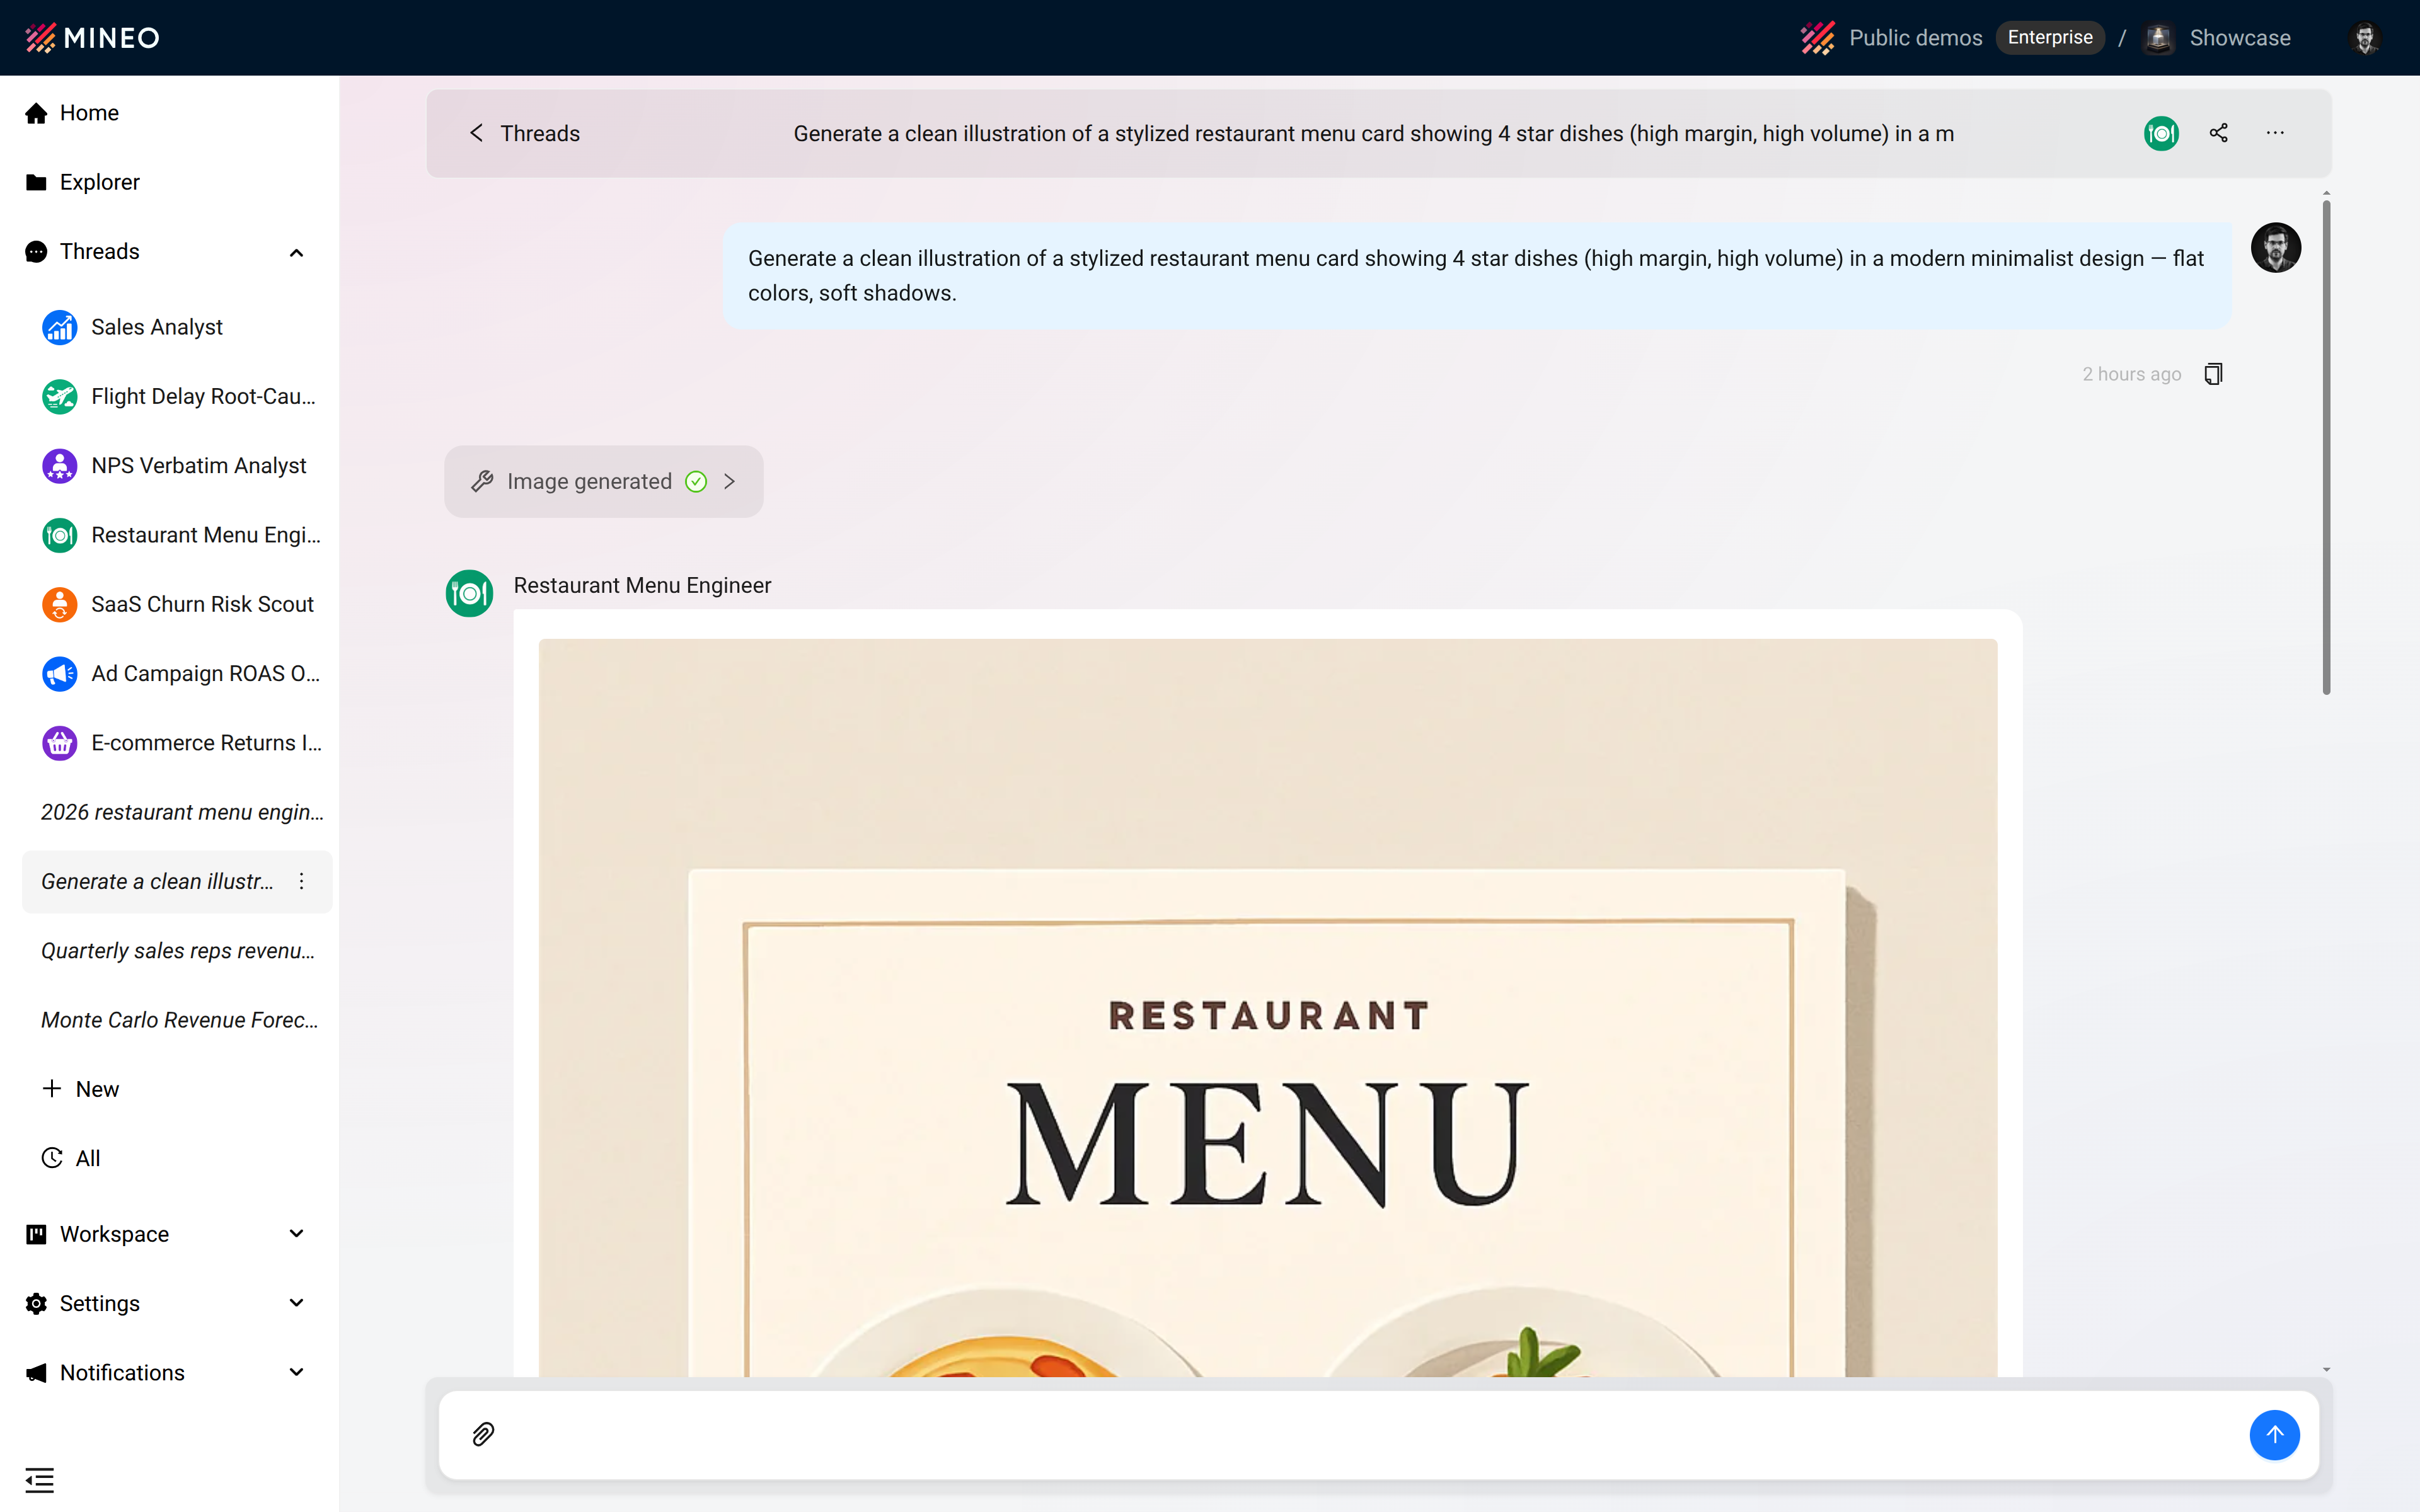This screenshot has width=2420, height=1512.
Task: Share this thread
Action: tap(2218, 133)
